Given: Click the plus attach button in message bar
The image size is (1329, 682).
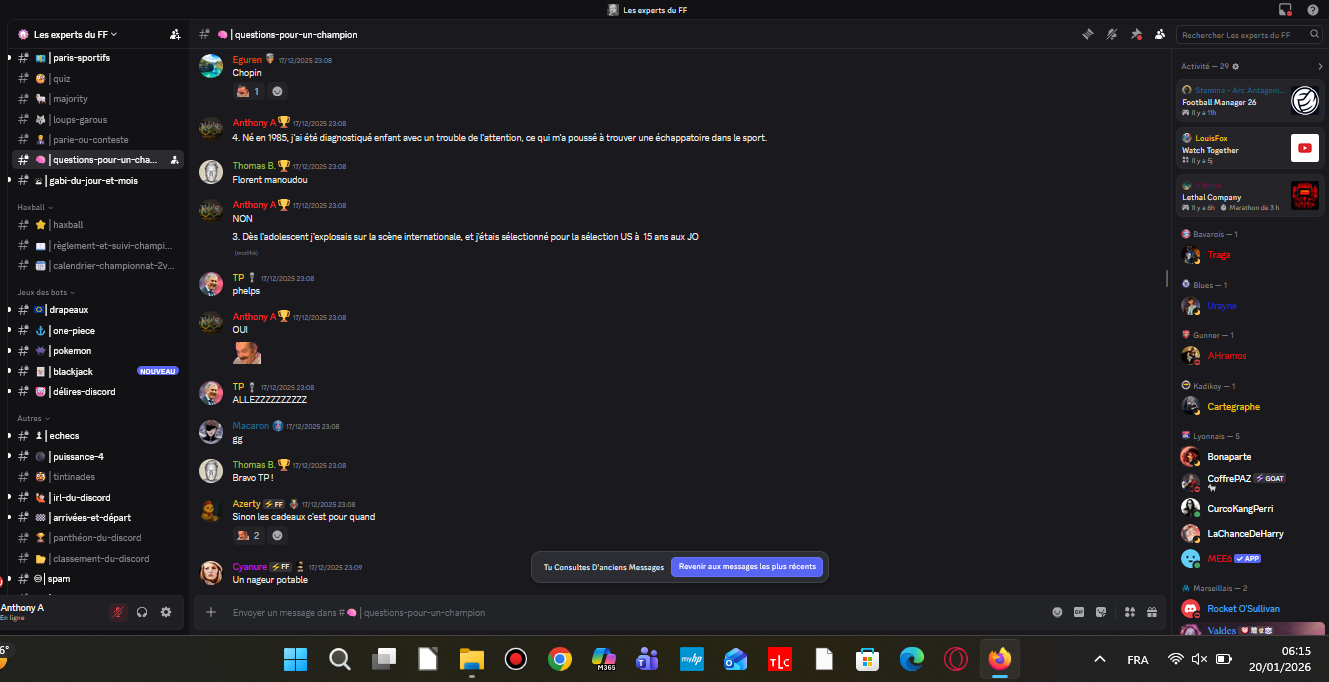Looking at the screenshot, I should click(x=210, y=612).
